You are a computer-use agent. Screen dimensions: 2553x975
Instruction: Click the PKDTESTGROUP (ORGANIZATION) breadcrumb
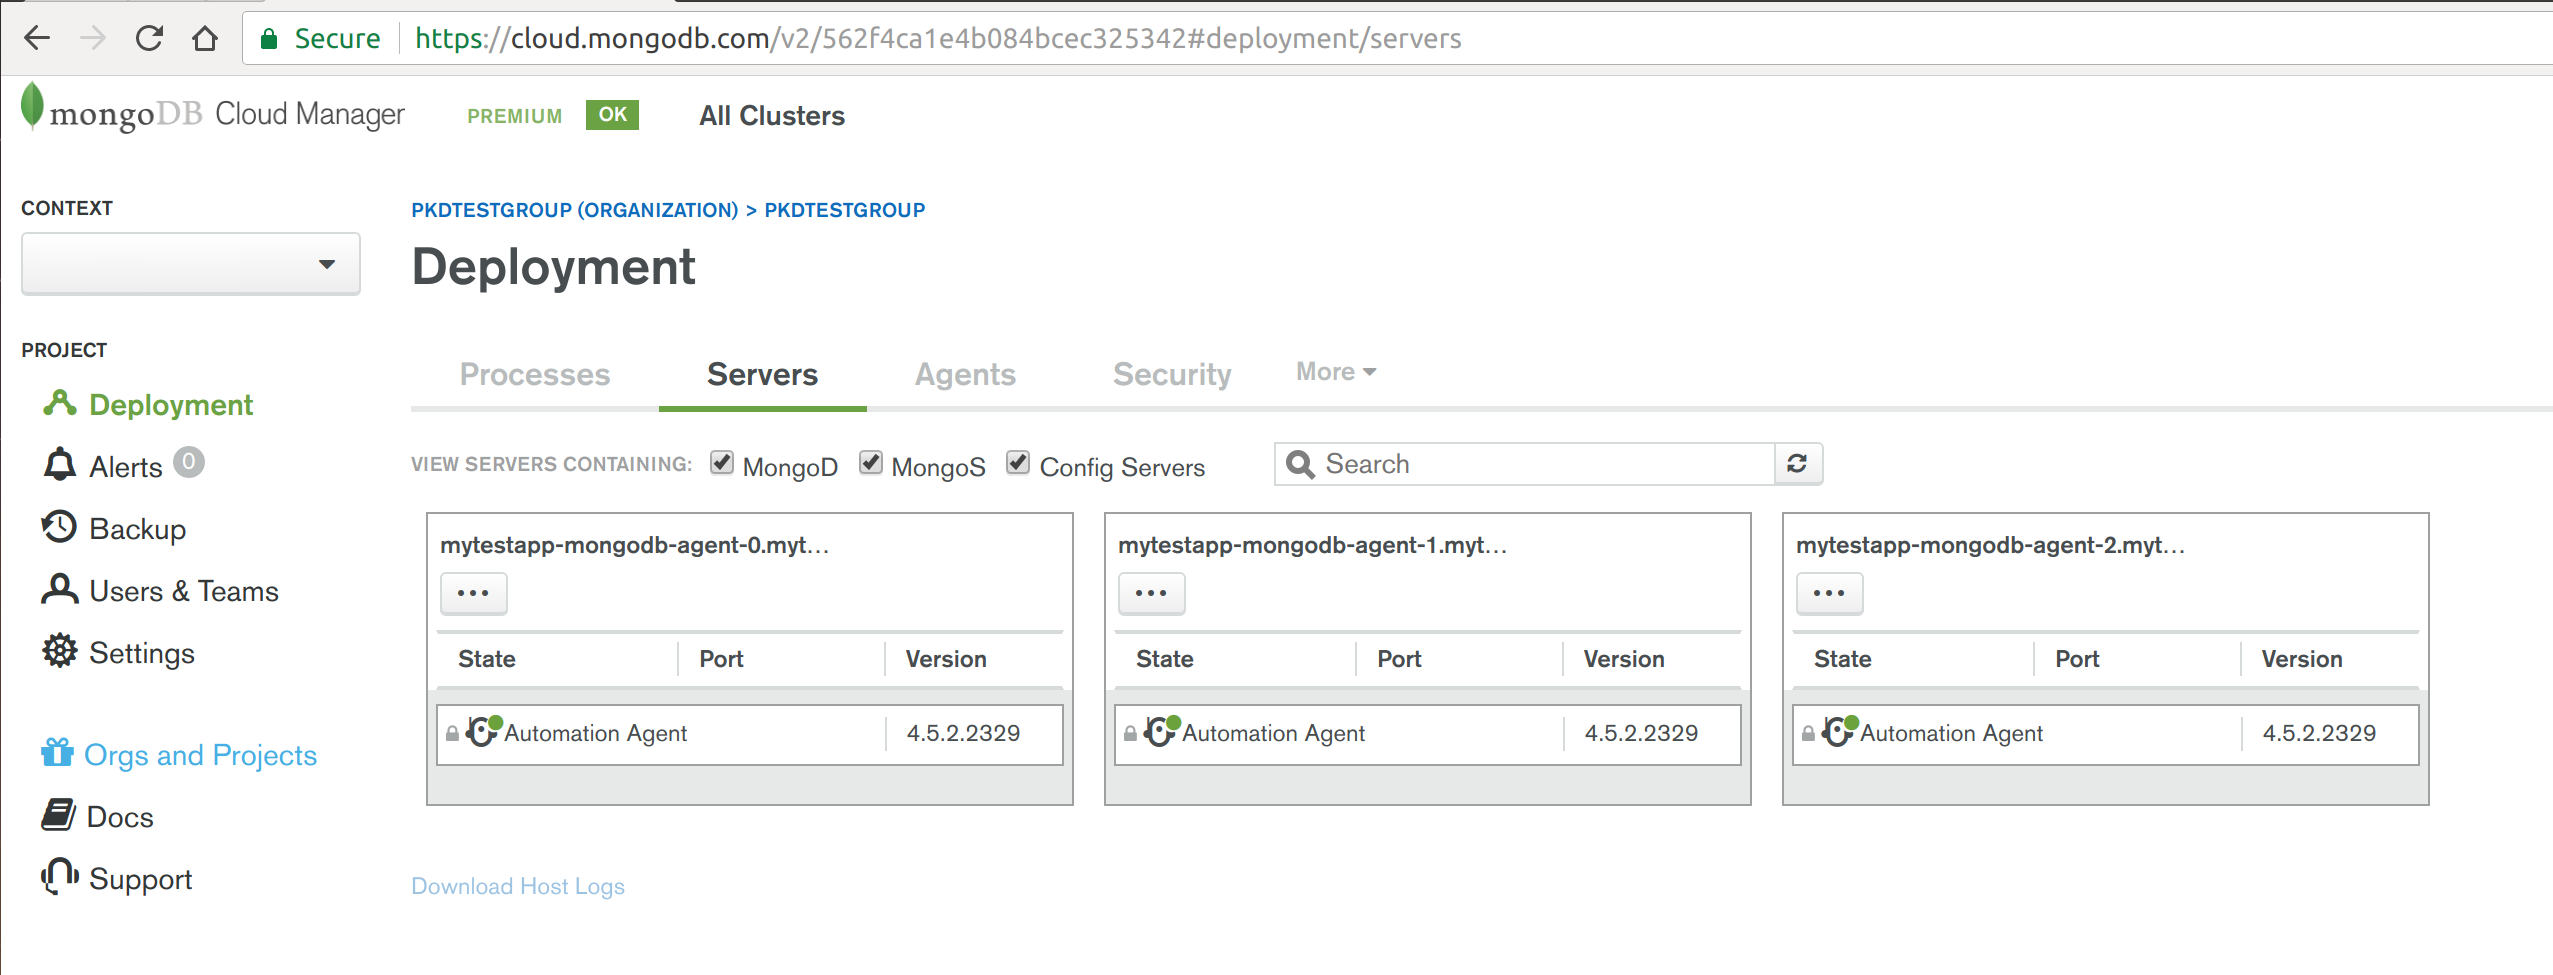(x=575, y=210)
